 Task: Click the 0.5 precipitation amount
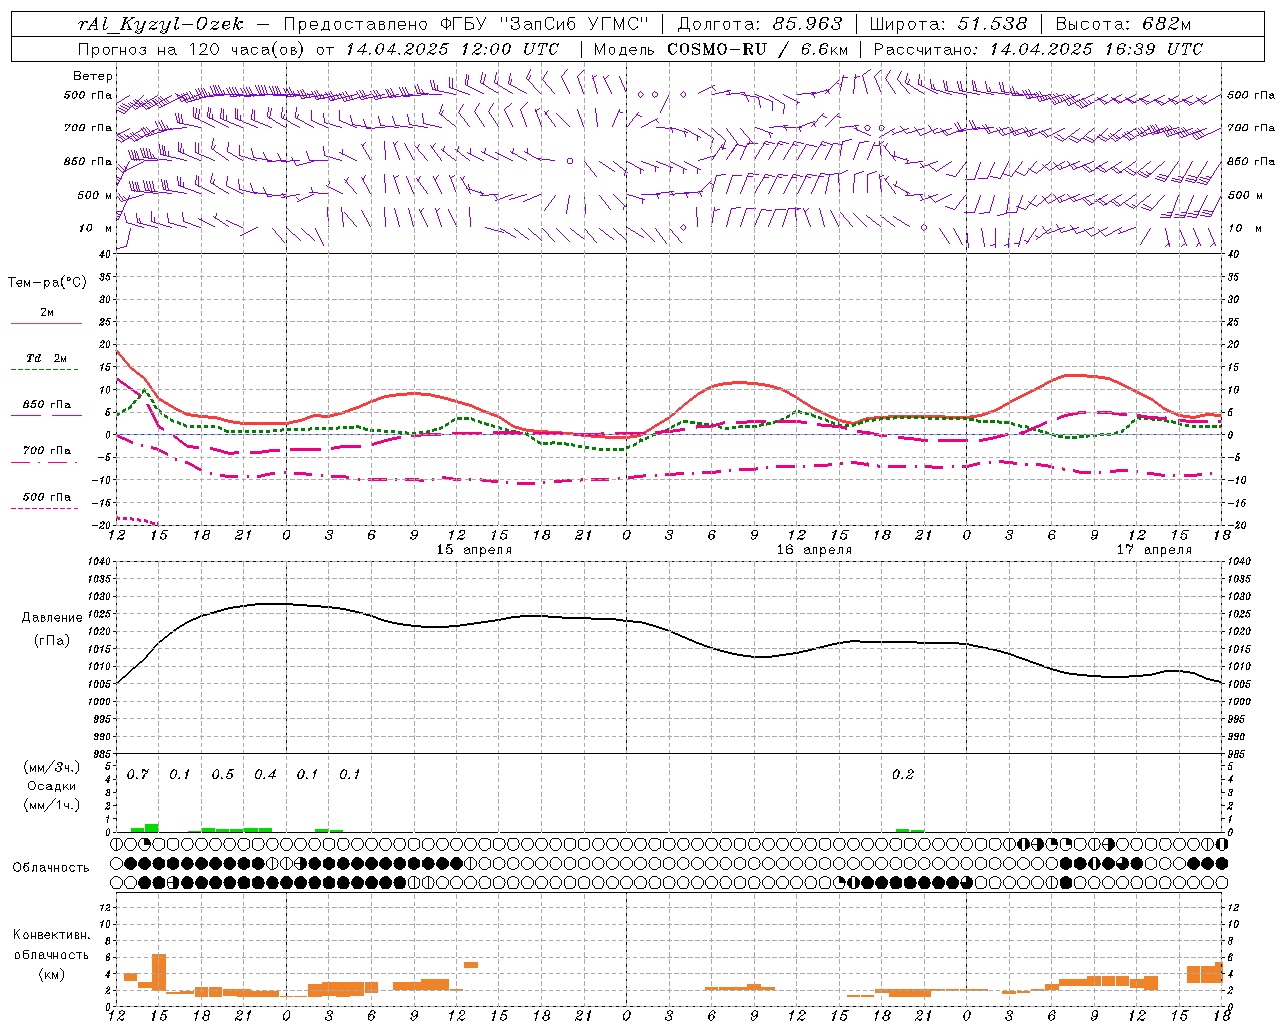[223, 775]
